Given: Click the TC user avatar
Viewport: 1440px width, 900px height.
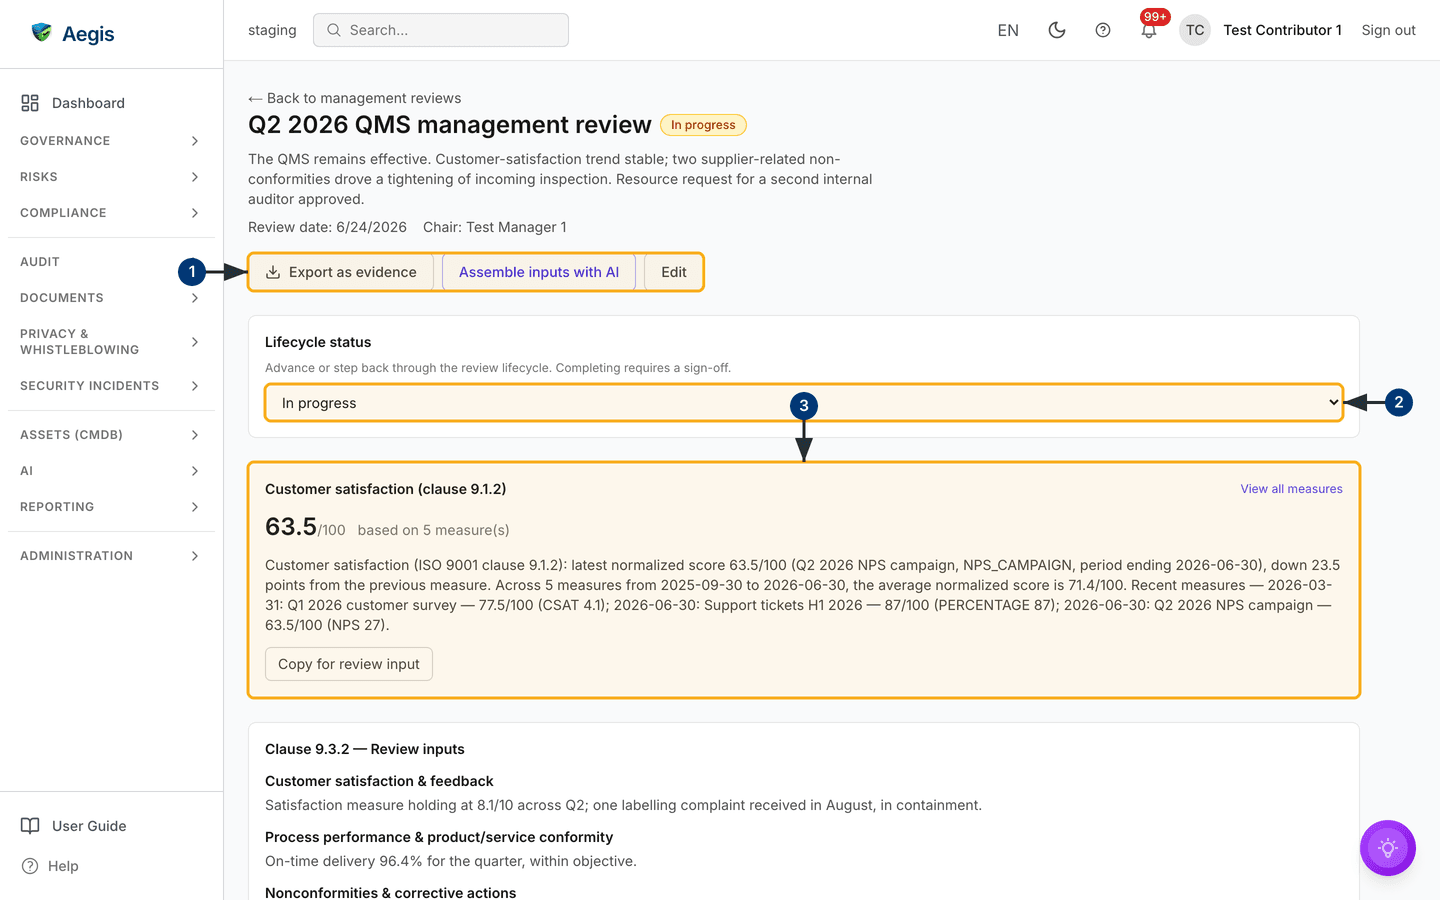Looking at the screenshot, I should (x=1194, y=30).
